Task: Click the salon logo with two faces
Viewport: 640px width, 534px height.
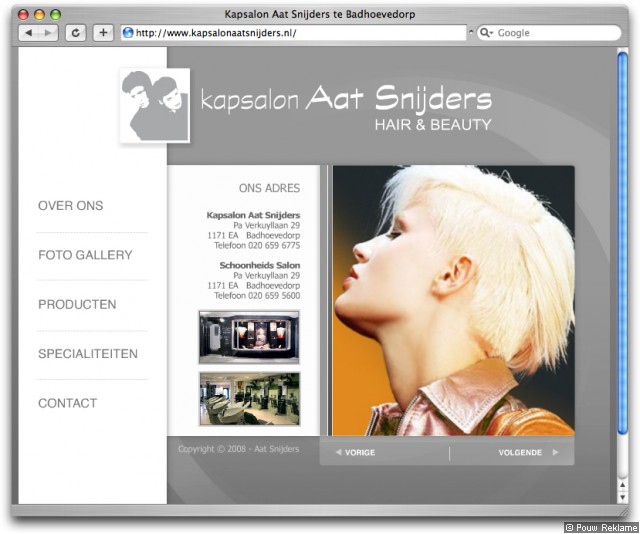Action: tap(155, 105)
